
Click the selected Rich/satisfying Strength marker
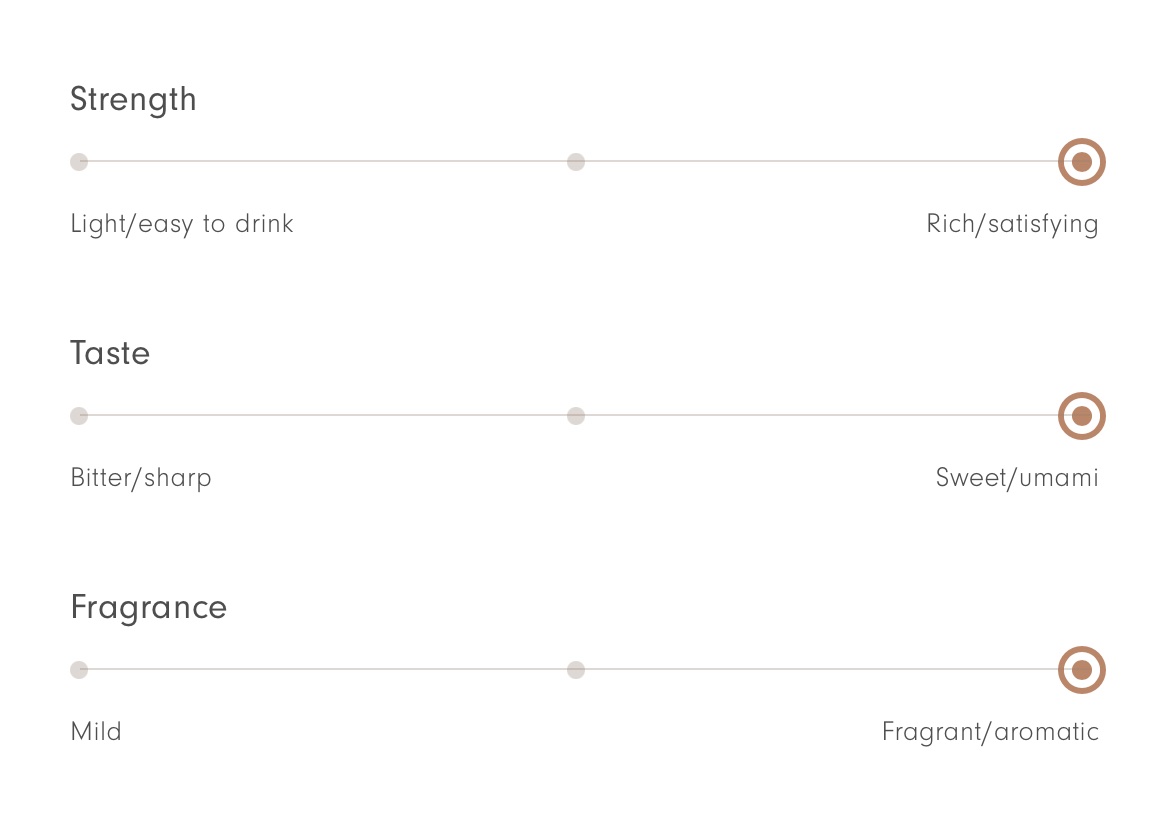[1082, 162]
